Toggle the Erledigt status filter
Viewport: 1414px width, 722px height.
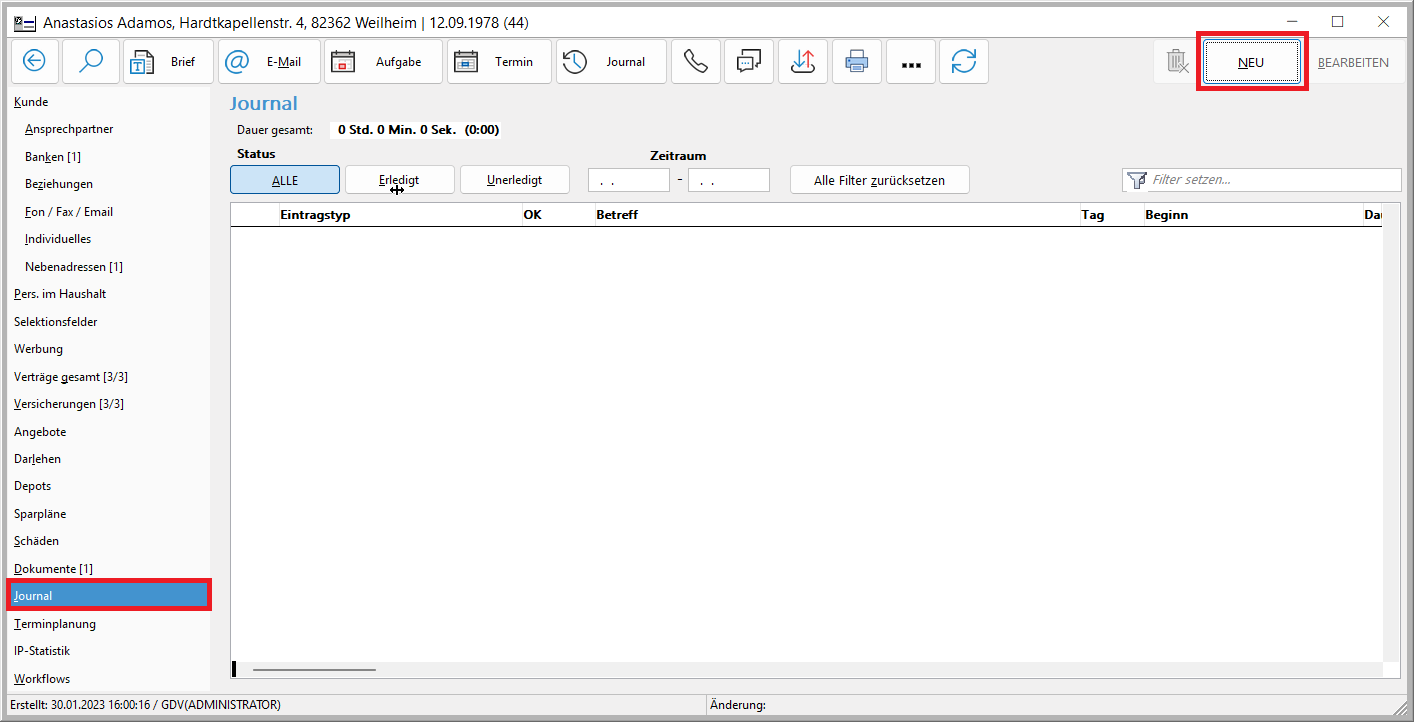tap(399, 180)
